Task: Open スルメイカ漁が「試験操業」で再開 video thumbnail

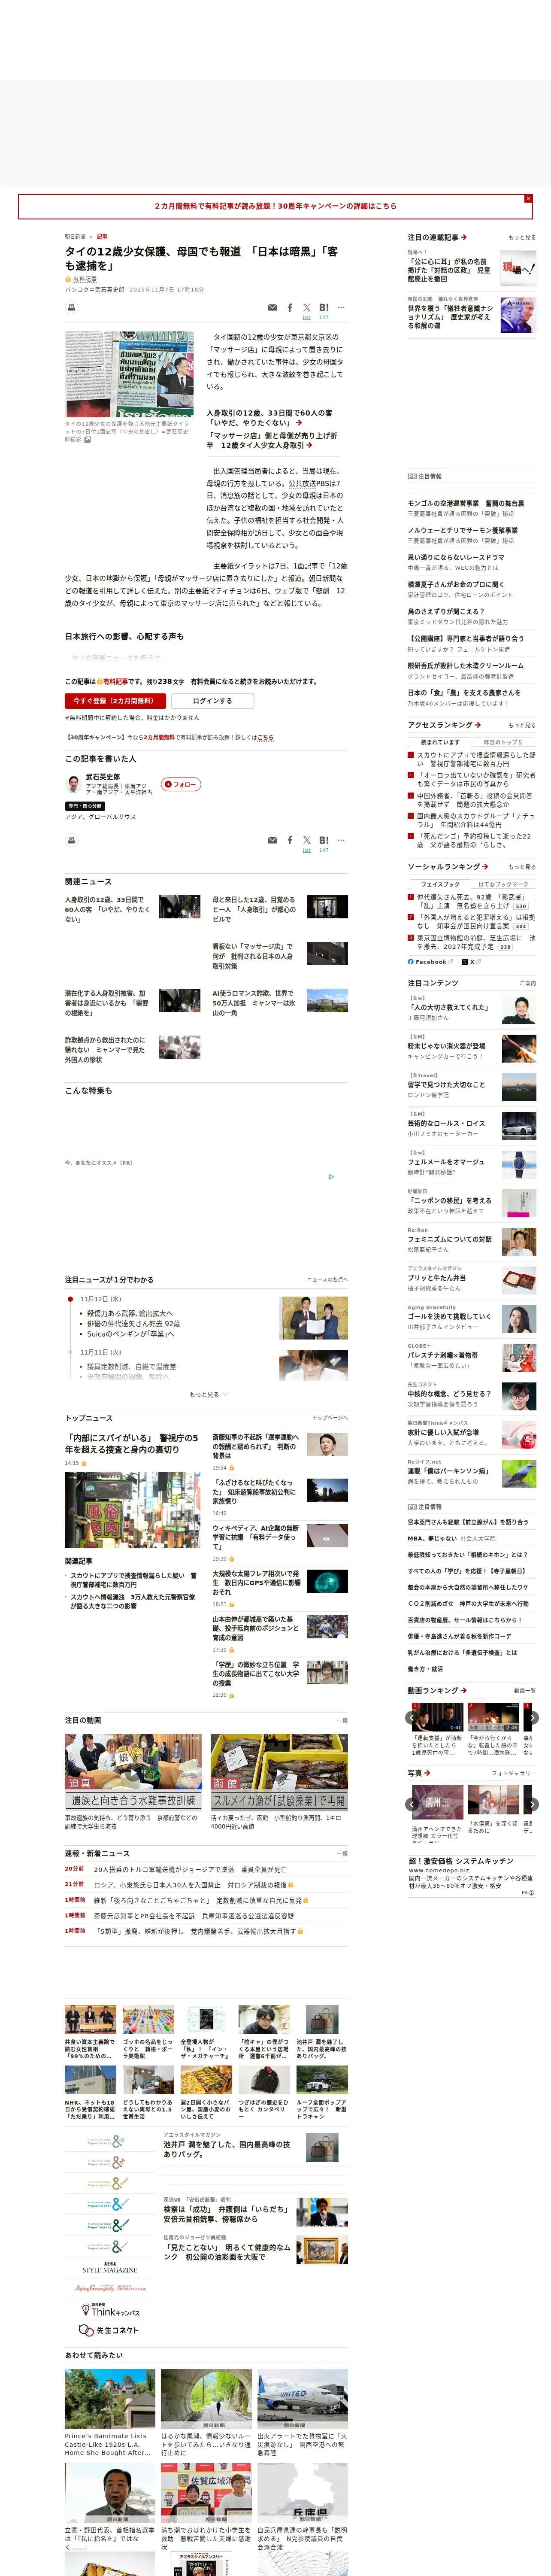Action: 279,1773
